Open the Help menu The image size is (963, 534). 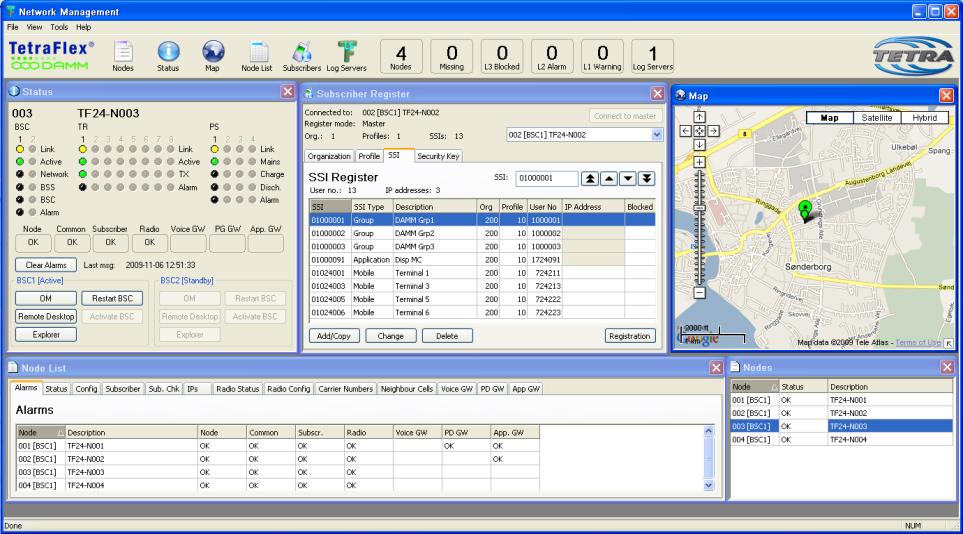point(84,27)
